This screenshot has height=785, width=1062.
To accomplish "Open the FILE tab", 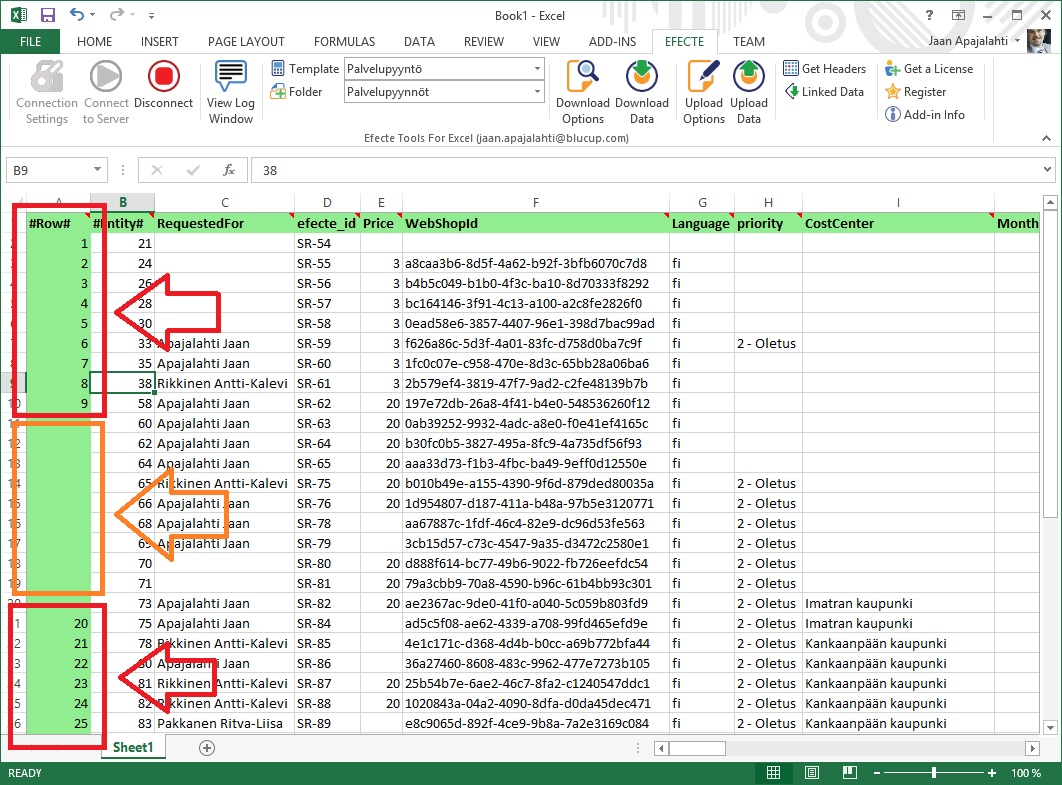I will pos(30,41).
